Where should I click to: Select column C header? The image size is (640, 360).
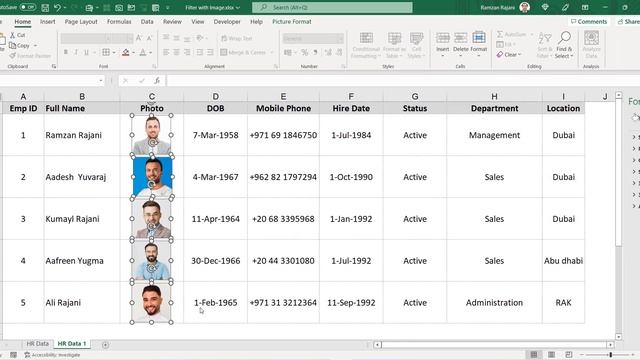(x=151, y=96)
